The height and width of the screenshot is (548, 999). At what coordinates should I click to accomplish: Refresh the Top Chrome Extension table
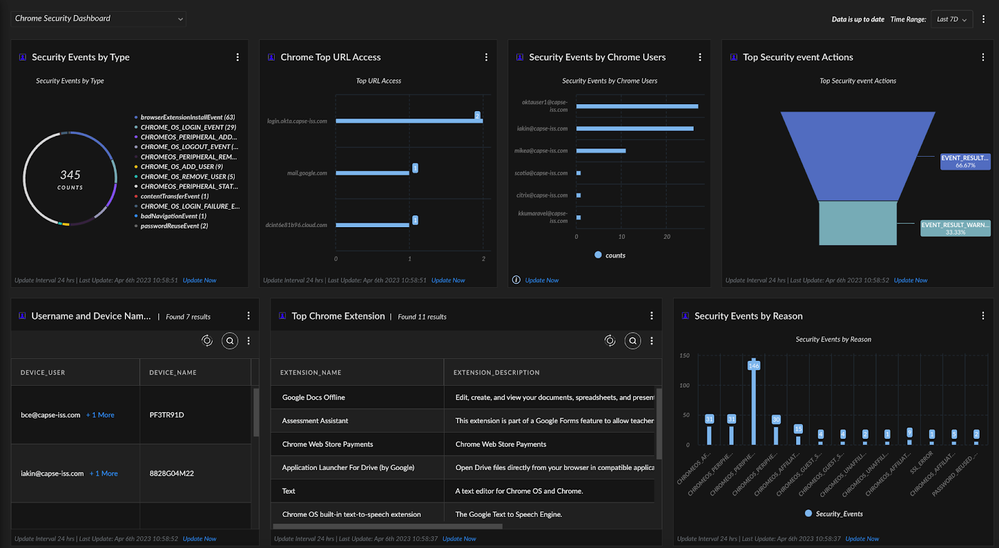(x=610, y=341)
